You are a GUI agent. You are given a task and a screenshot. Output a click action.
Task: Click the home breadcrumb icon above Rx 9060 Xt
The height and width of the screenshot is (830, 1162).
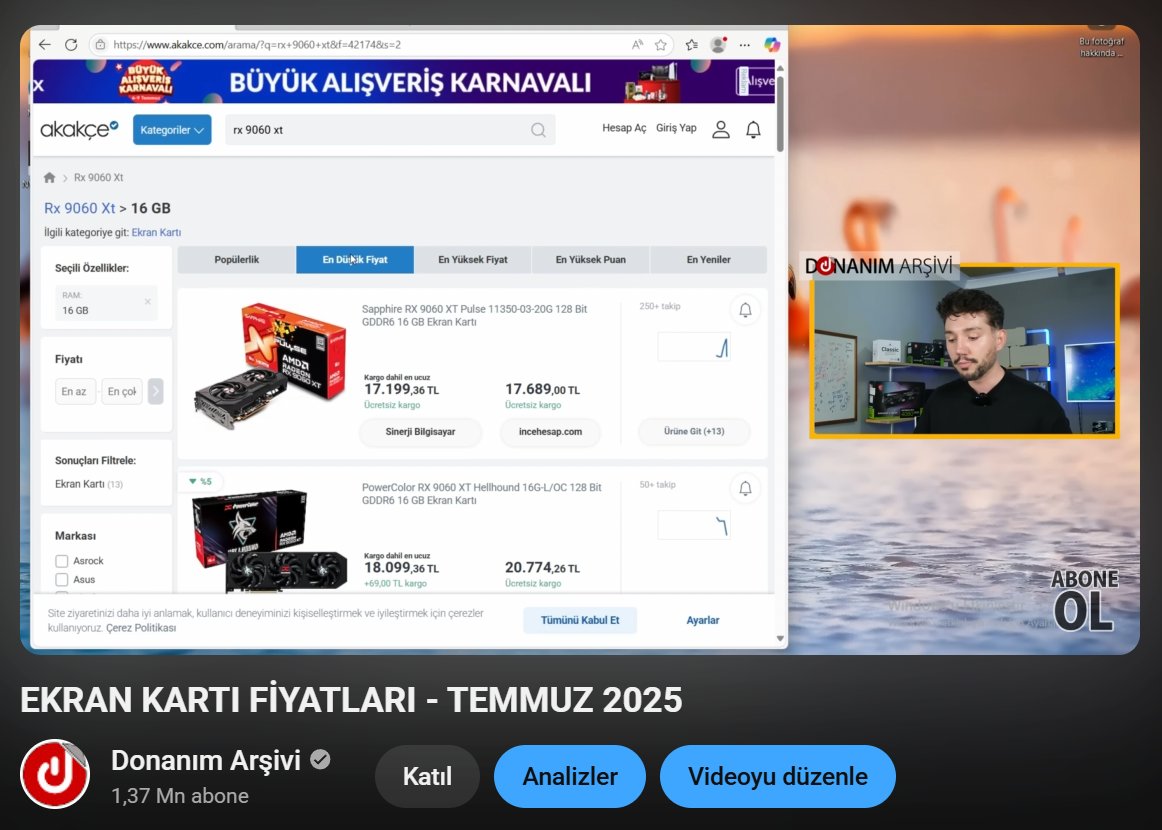coord(48,177)
